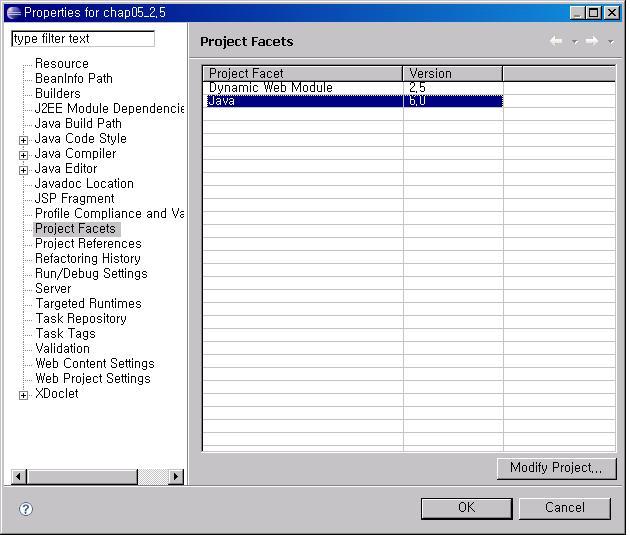Open the forward history dropdown arrow
This screenshot has height=535, width=630.
click(611, 42)
